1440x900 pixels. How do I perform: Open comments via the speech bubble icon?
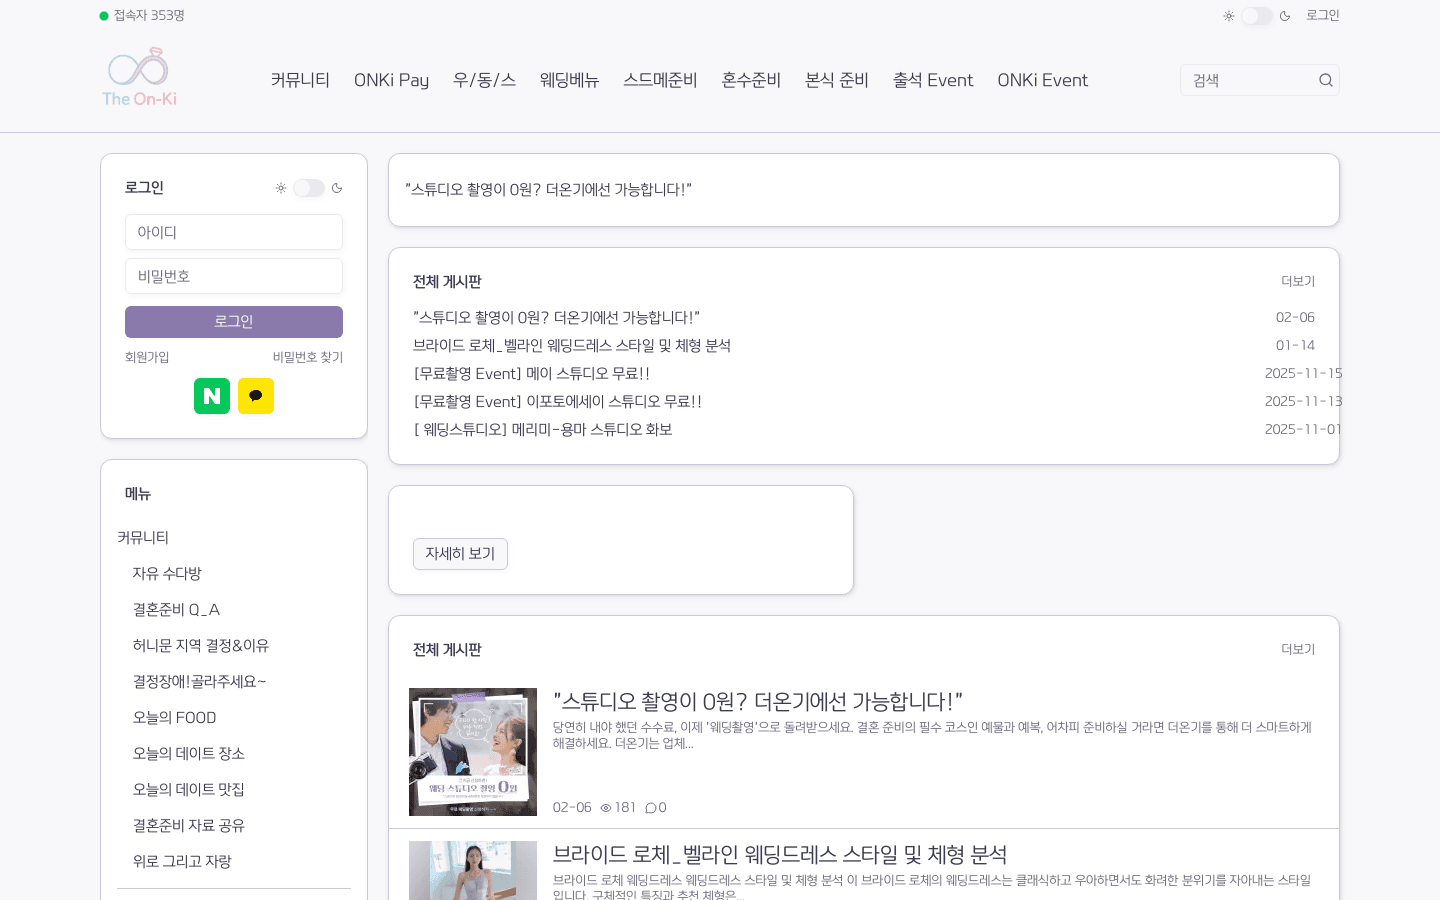(653, 808)
